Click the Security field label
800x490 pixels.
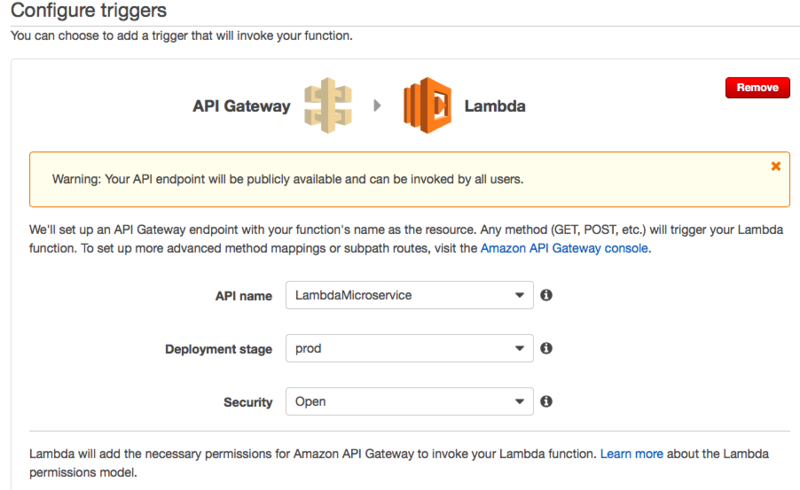coord(248,402)
